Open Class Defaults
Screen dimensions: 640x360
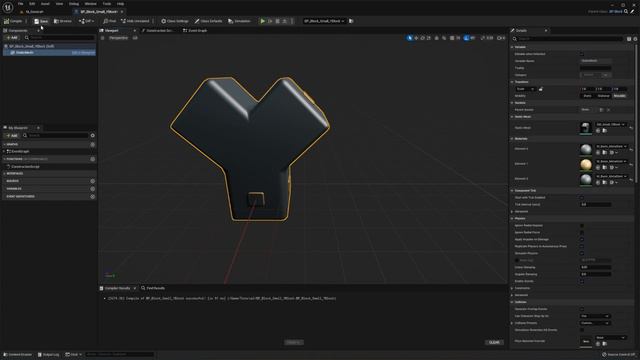pos(208,21)
